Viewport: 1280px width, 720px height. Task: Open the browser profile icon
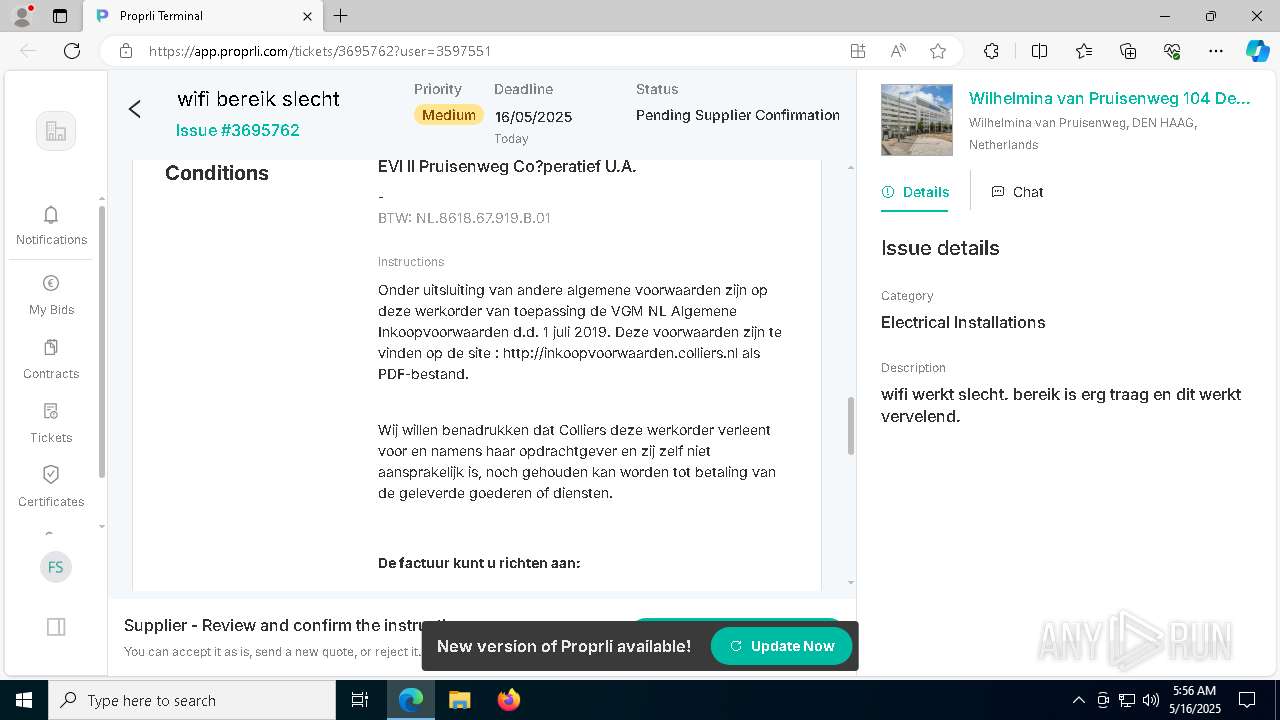tap(22, 16)
